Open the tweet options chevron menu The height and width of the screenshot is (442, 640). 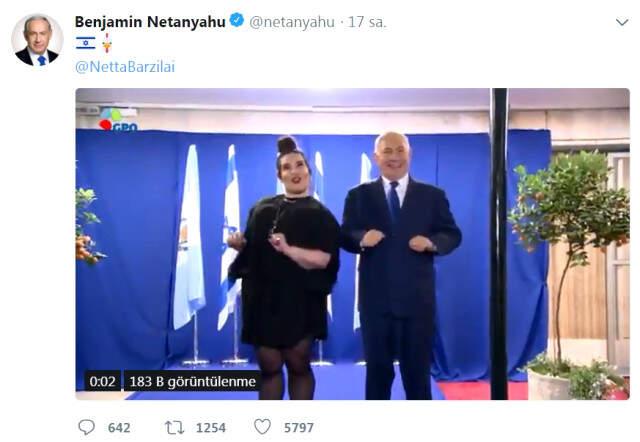[622, 22]
